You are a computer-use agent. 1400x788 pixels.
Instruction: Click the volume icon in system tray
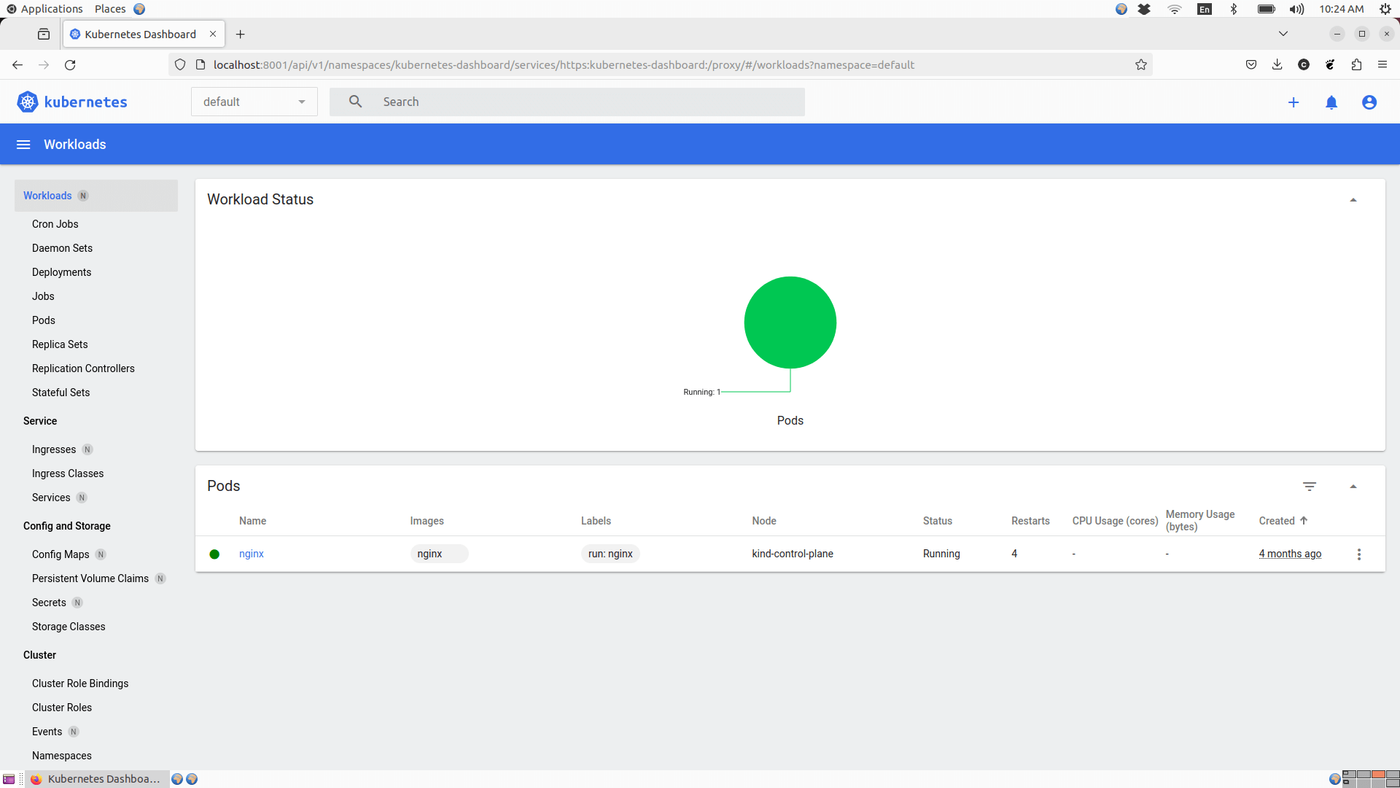pos(1297,9)
